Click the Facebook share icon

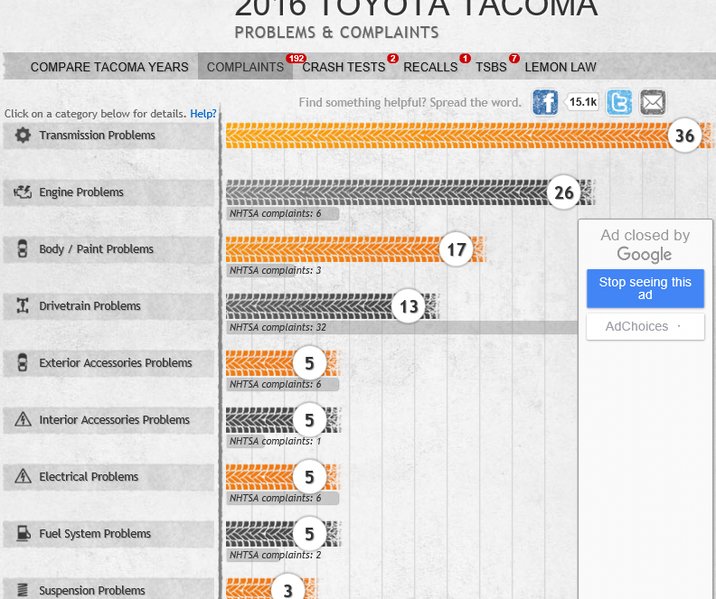click(545, 102)
